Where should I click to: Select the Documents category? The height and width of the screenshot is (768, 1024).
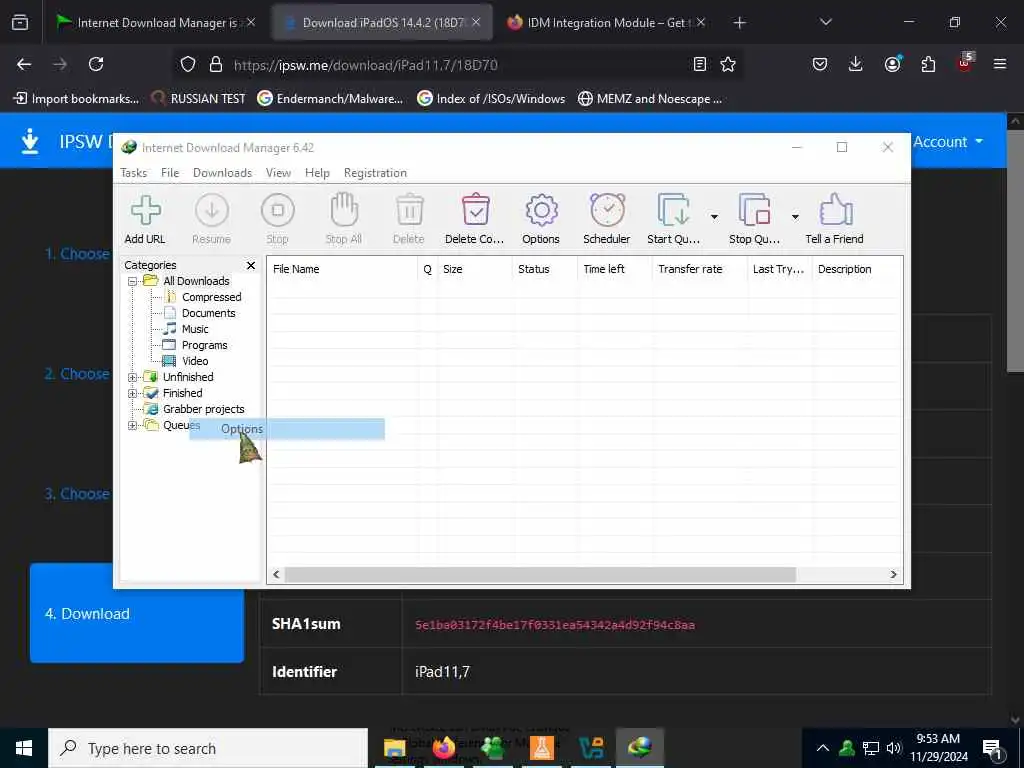point(208,313)
